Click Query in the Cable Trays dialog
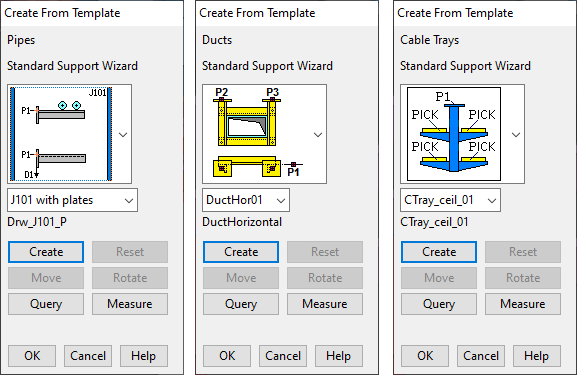The width and height of the screenshot is (577, 375). click(439, 304)
